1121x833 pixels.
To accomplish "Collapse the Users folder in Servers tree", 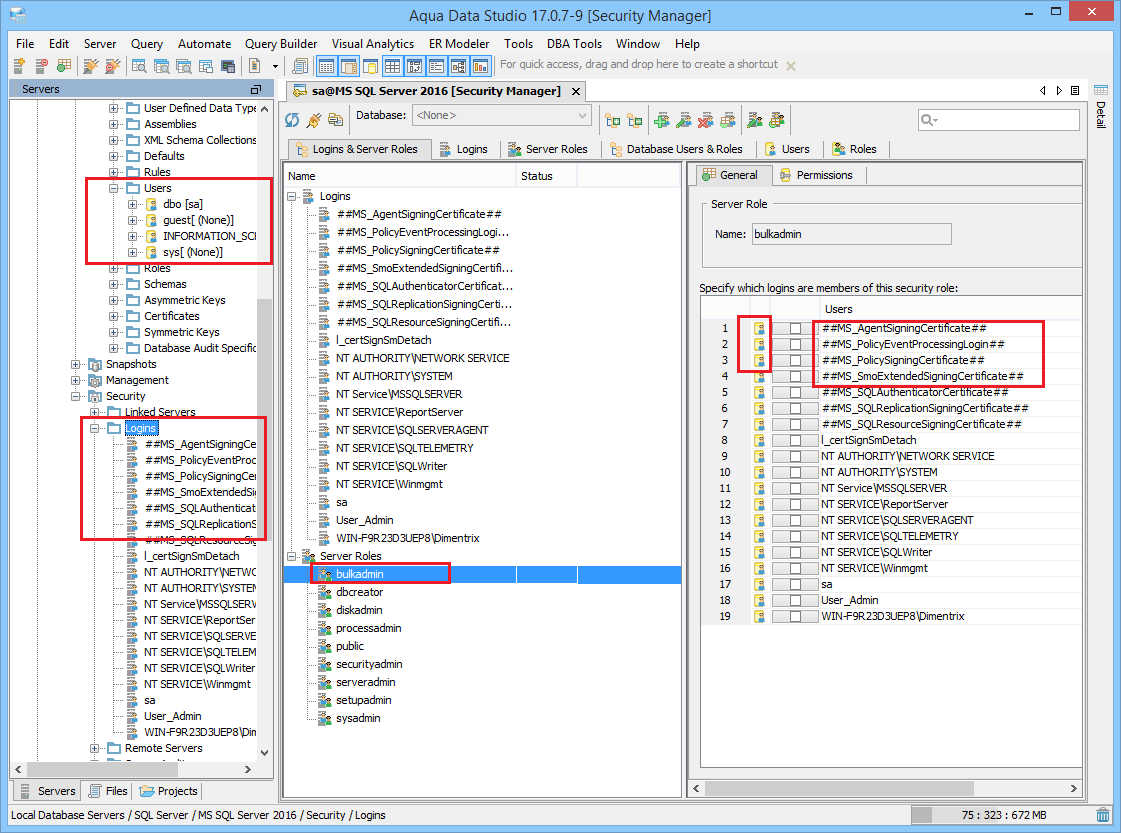I will click(x=114, y=188).
